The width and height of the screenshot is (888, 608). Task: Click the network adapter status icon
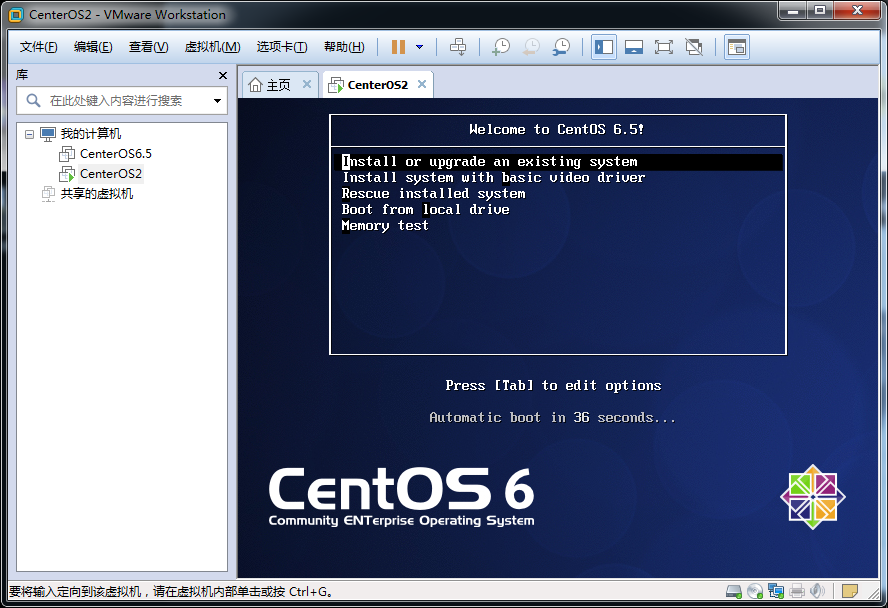pos(776,592)
